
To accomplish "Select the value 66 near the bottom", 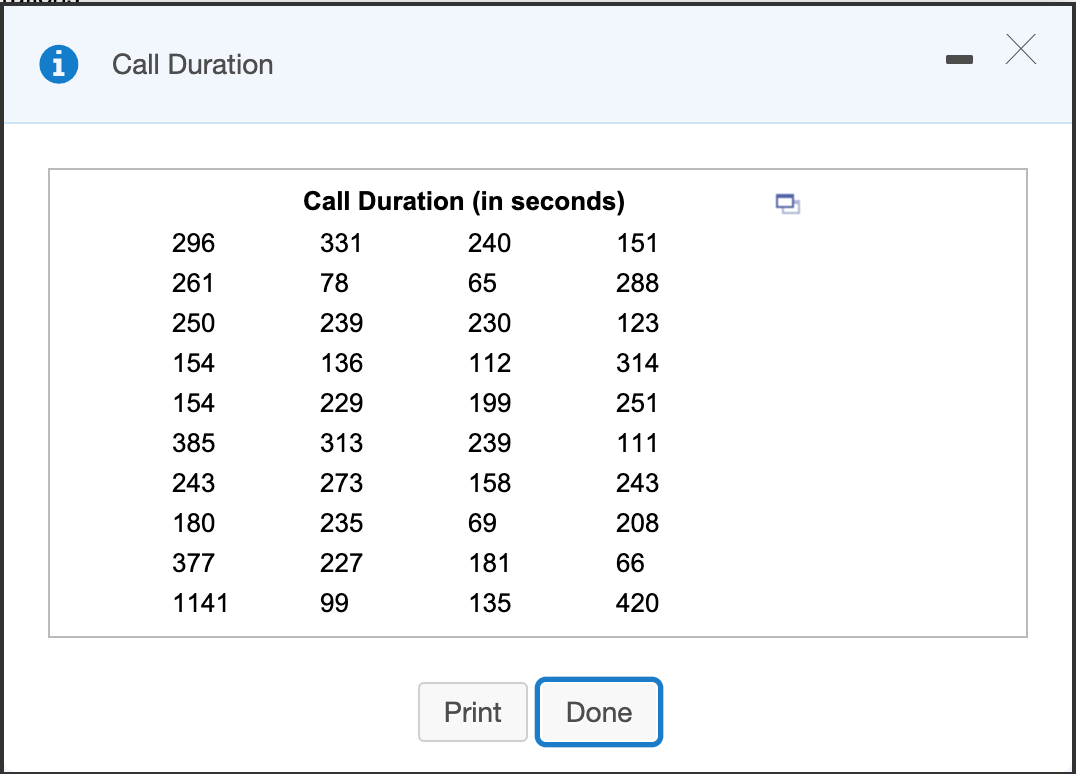I will click(631, 563).
